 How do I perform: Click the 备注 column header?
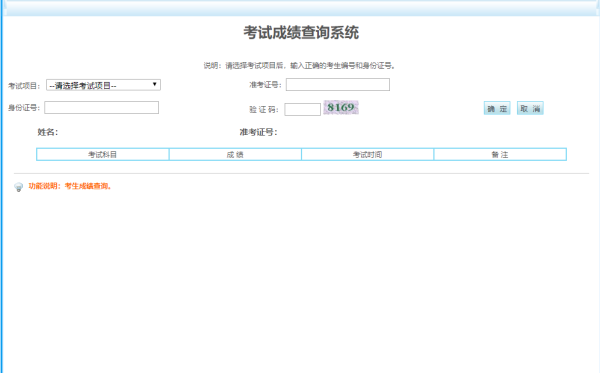[500, 155]
